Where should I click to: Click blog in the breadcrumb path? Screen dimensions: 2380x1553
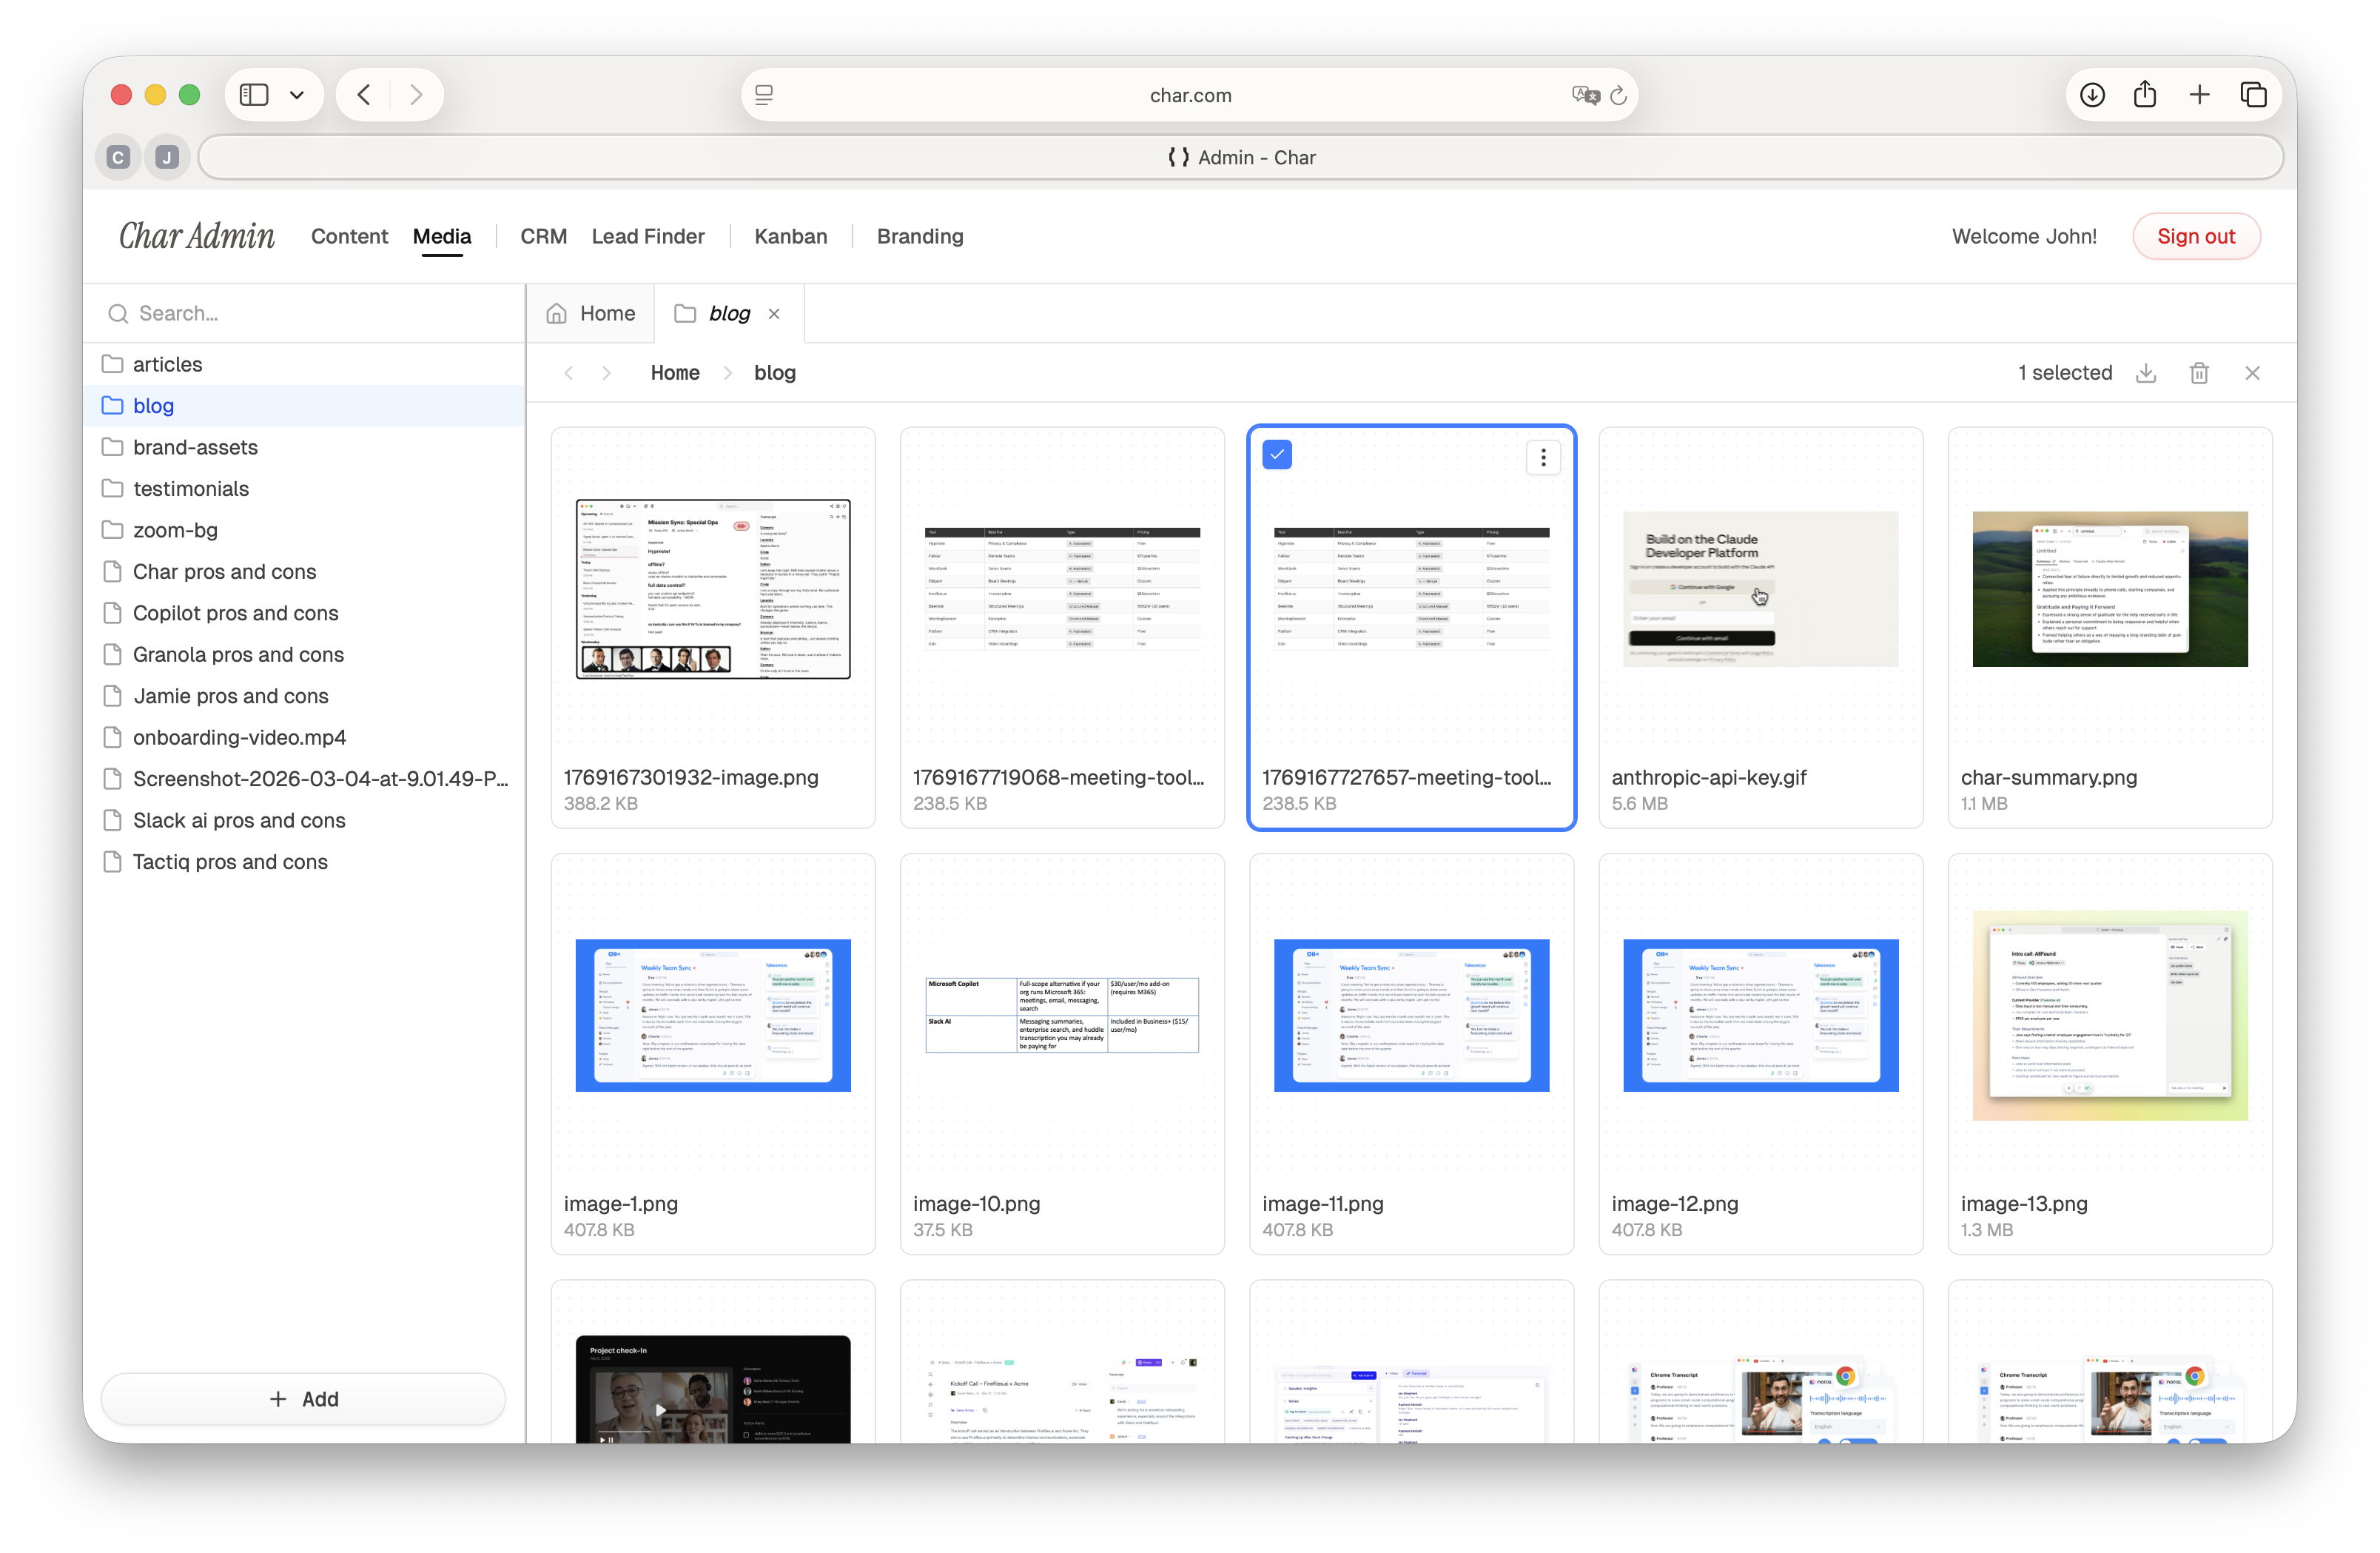coord(775,373)
